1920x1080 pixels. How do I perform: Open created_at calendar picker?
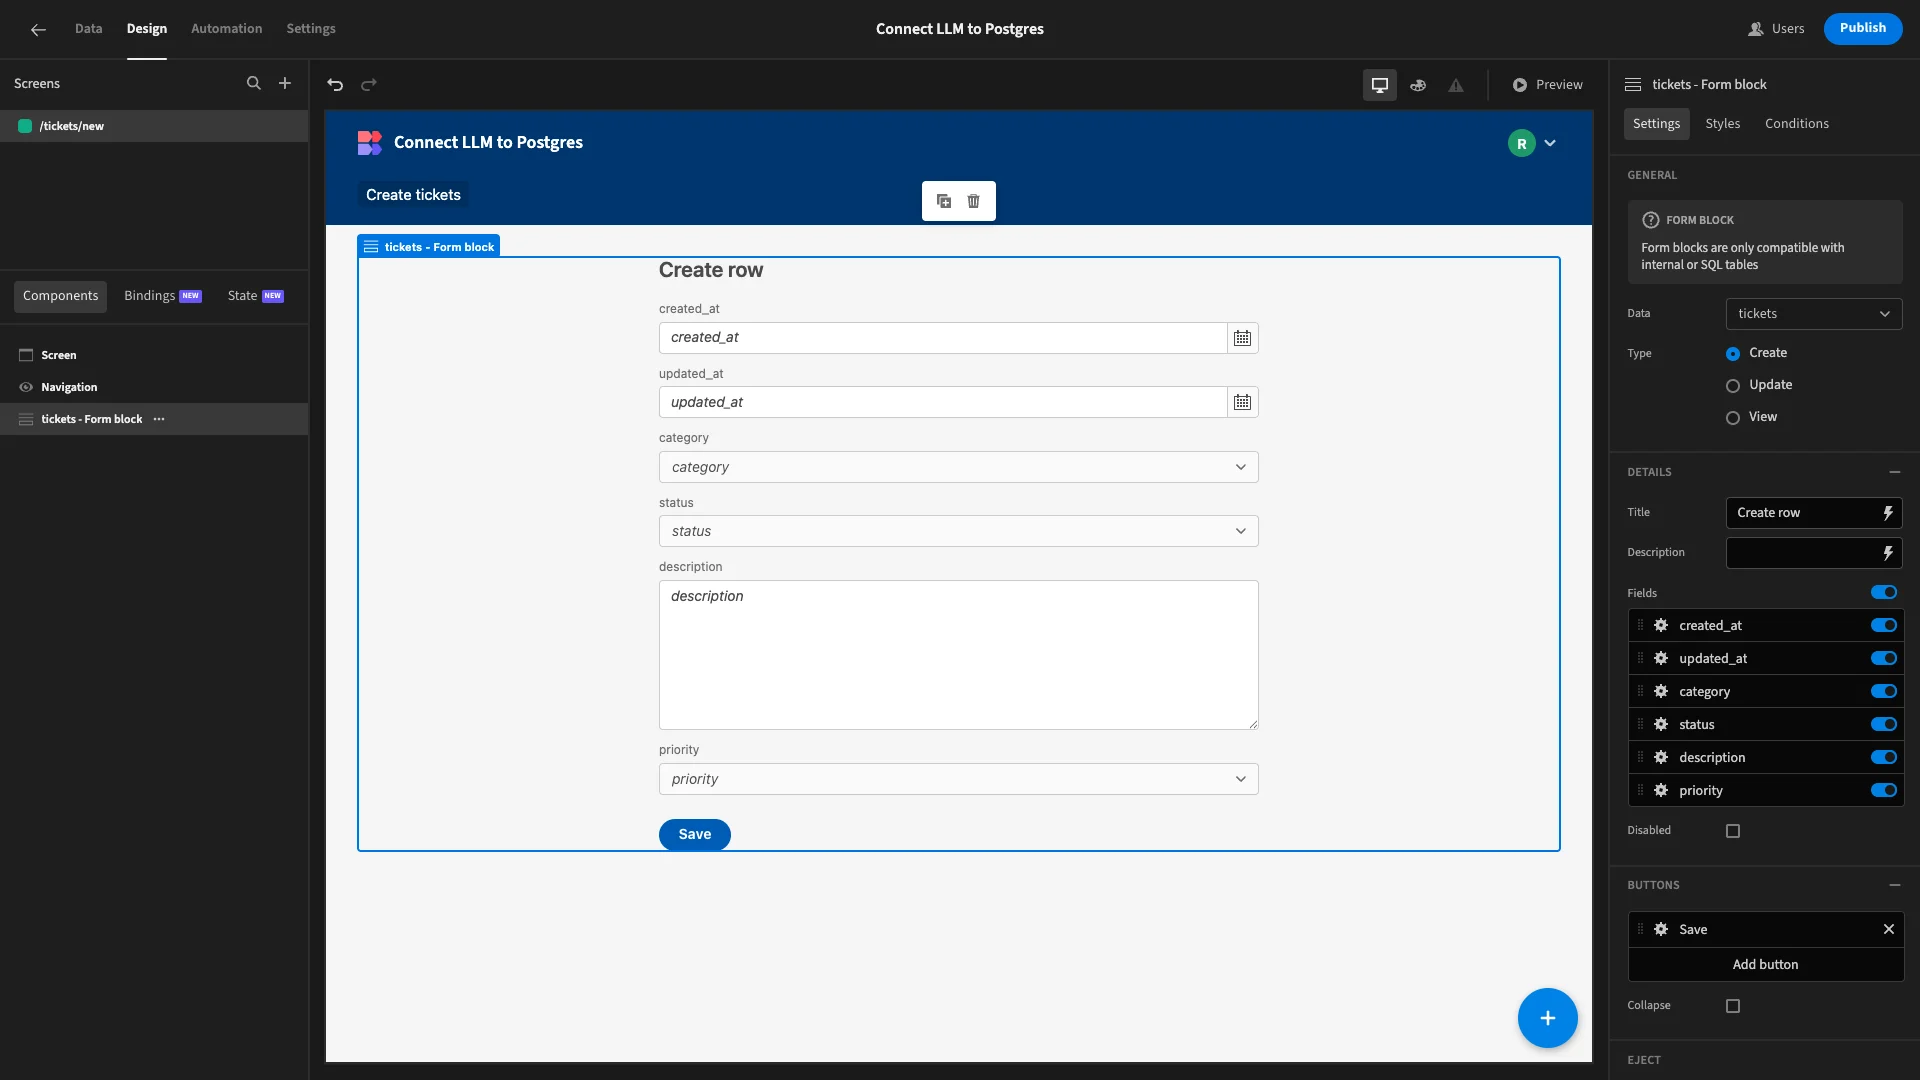(x=1242, y=338)
